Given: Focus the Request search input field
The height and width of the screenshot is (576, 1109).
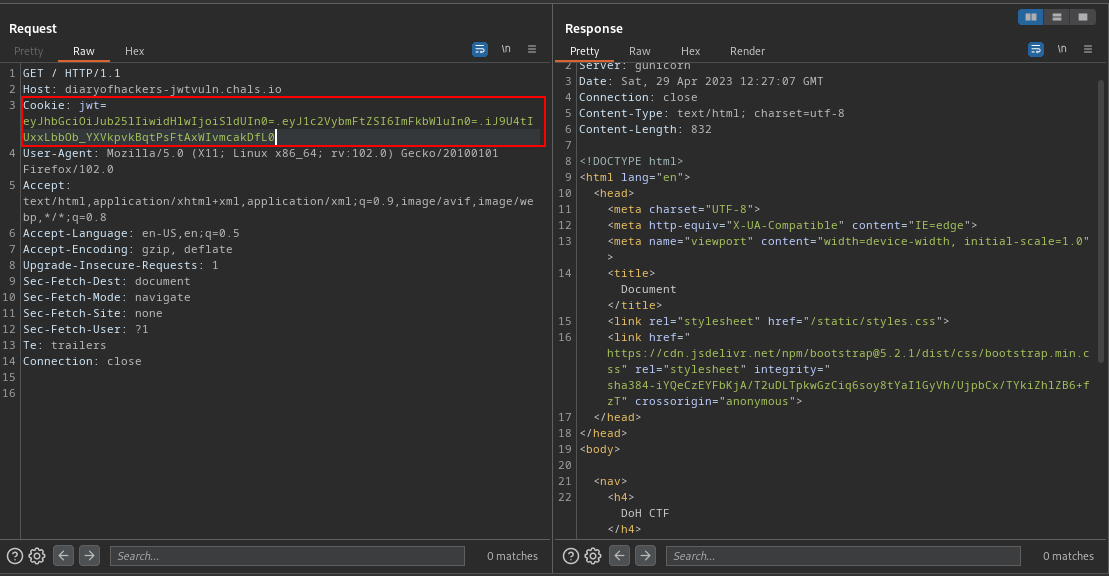Looking at the screenshot, I should (x=287, y=556).
